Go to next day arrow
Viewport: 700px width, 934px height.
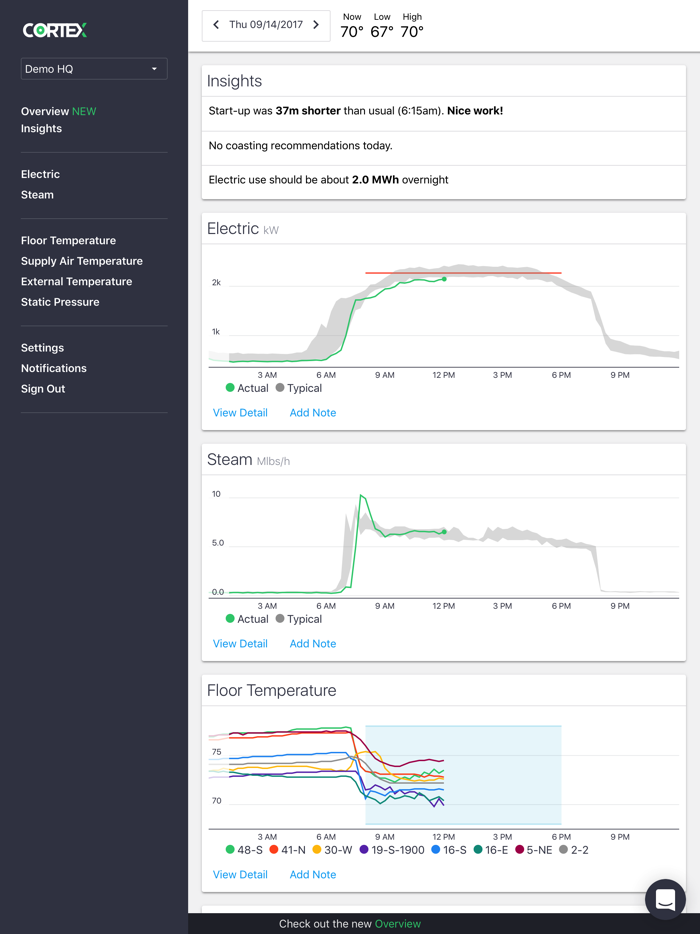point(316,25)
